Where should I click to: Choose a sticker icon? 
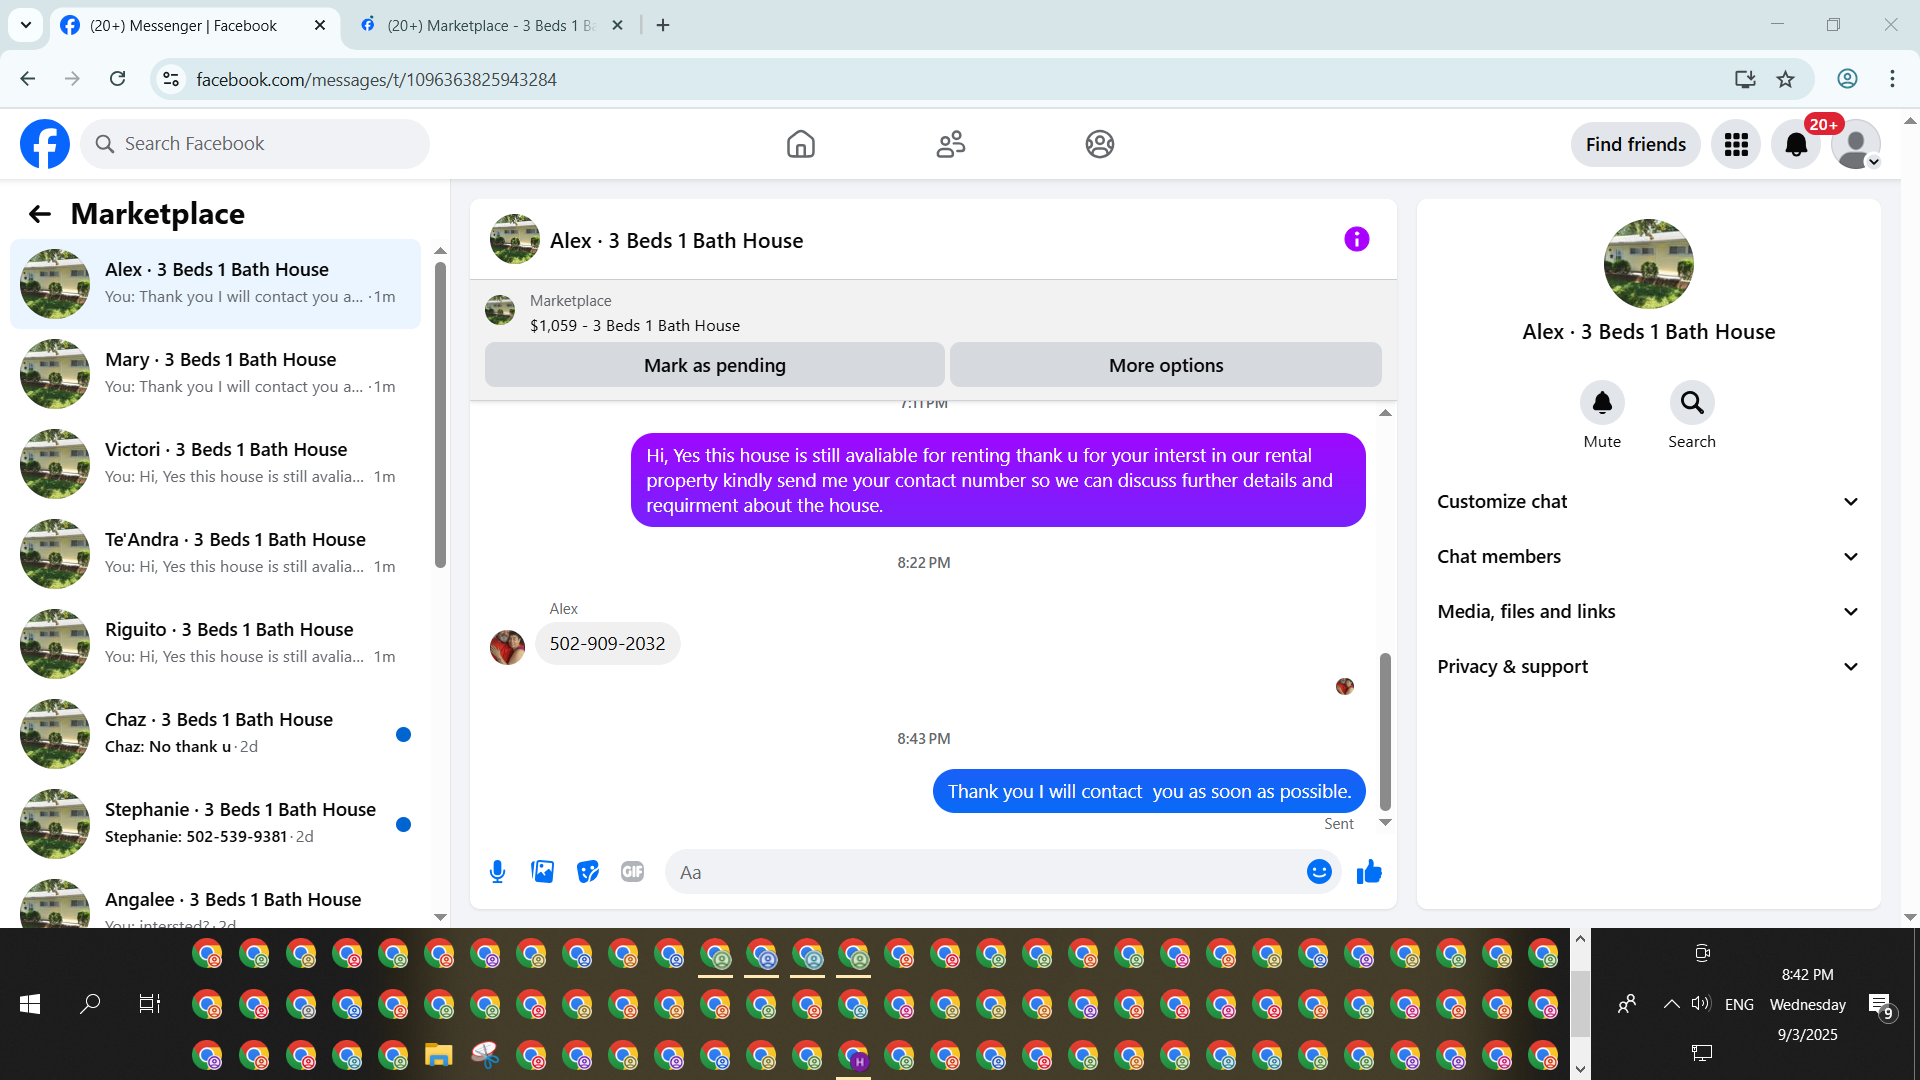[588, 872]
